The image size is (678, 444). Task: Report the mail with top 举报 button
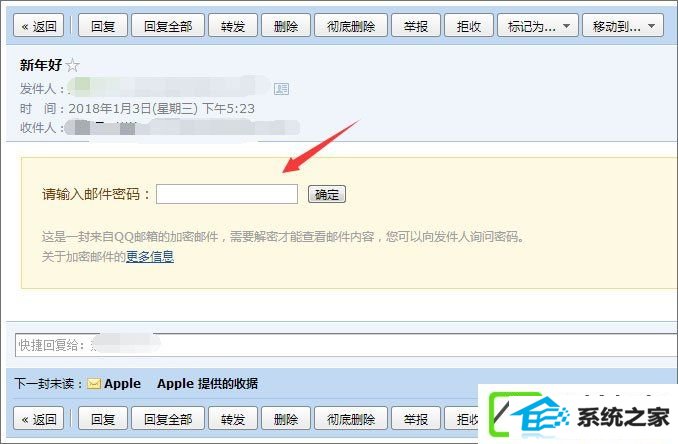416,26
